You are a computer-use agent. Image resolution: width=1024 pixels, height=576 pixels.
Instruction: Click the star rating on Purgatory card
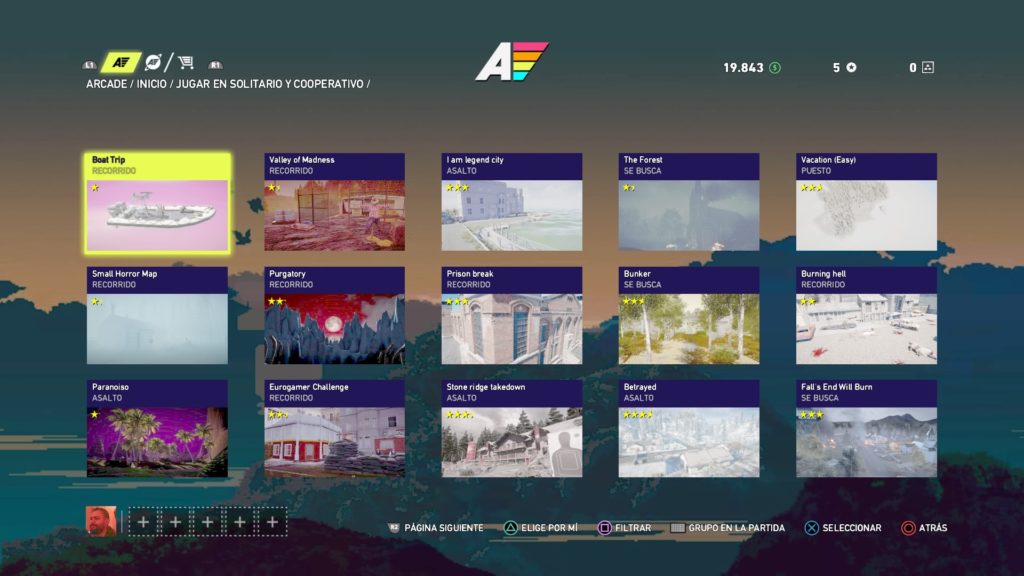pyautogui.click(x=276, y=301)
